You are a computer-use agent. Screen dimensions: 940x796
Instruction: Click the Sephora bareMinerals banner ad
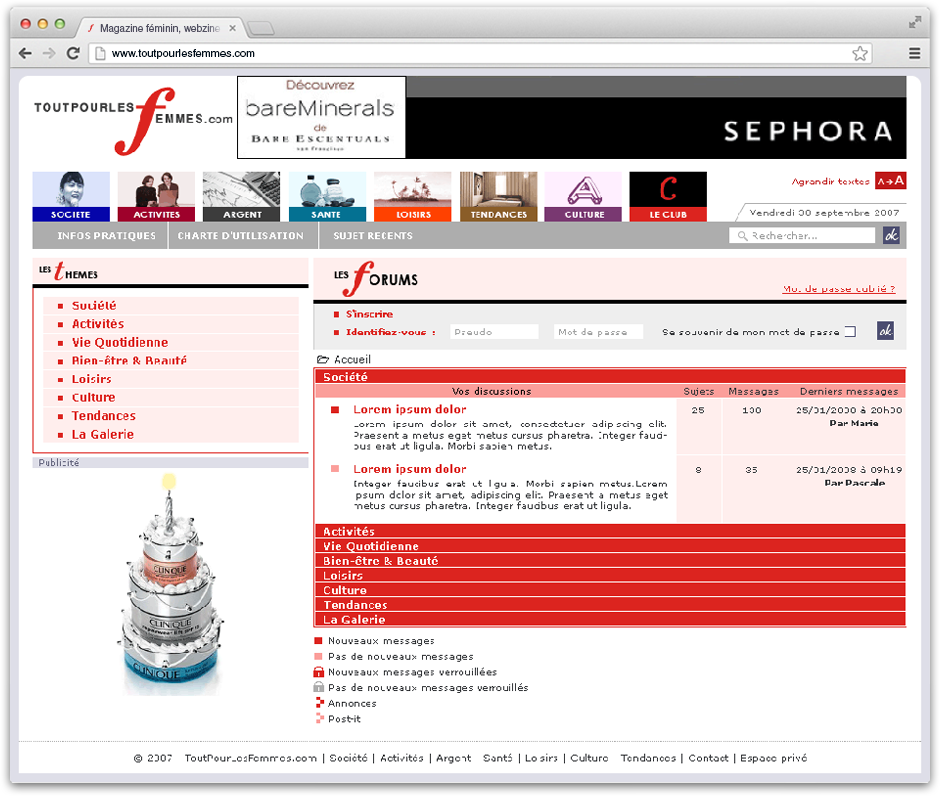point(571,117)
